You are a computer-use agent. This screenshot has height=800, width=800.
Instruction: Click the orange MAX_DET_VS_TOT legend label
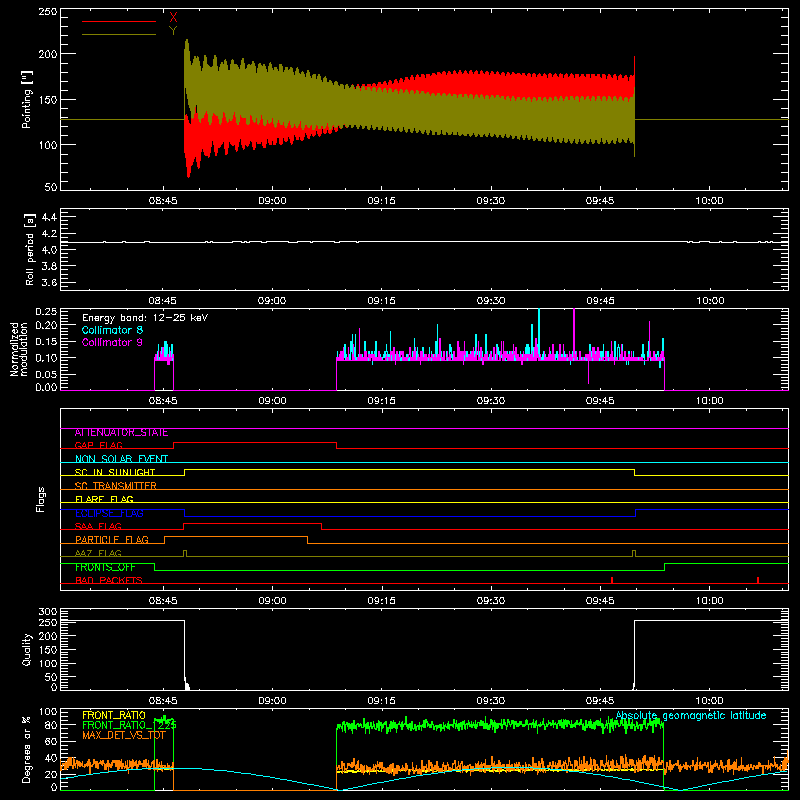tap(124, 735)
